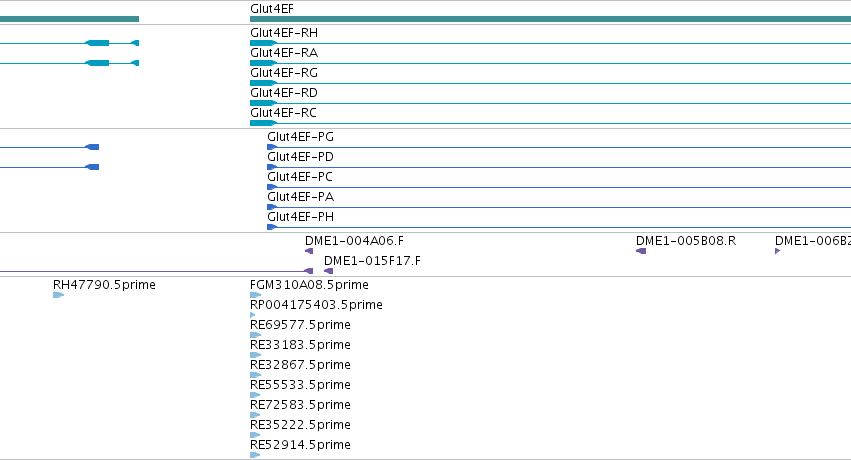Select the Glut4EF-RG transcript label
The height and width of the screenshot is (460, 851).
pyautogui.click(x=284, y=73)
